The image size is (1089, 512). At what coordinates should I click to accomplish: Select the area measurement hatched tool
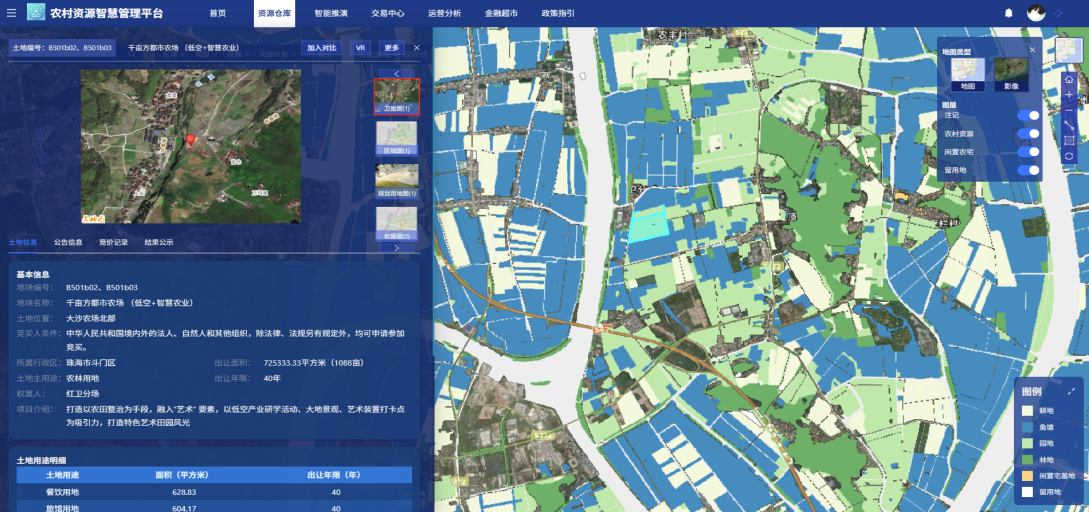pyautogui.click(x=1069, y=141)
